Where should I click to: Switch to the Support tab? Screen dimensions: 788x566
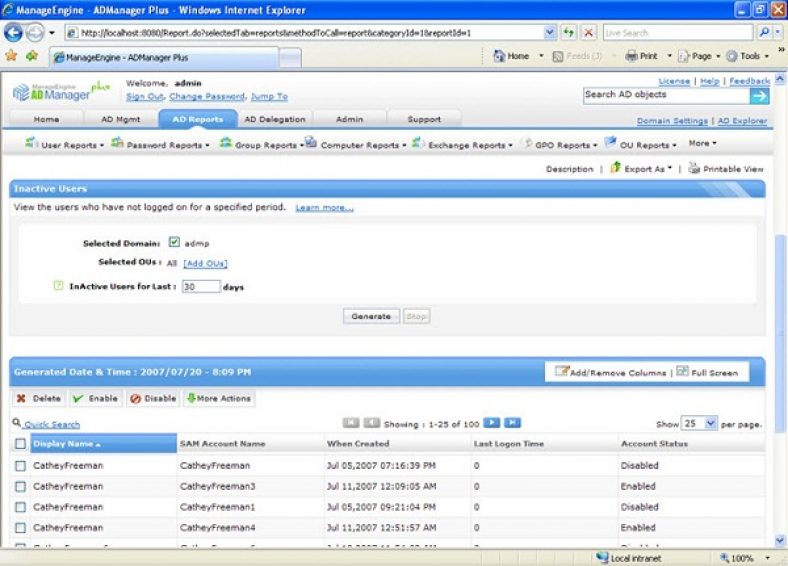[424, 119]
